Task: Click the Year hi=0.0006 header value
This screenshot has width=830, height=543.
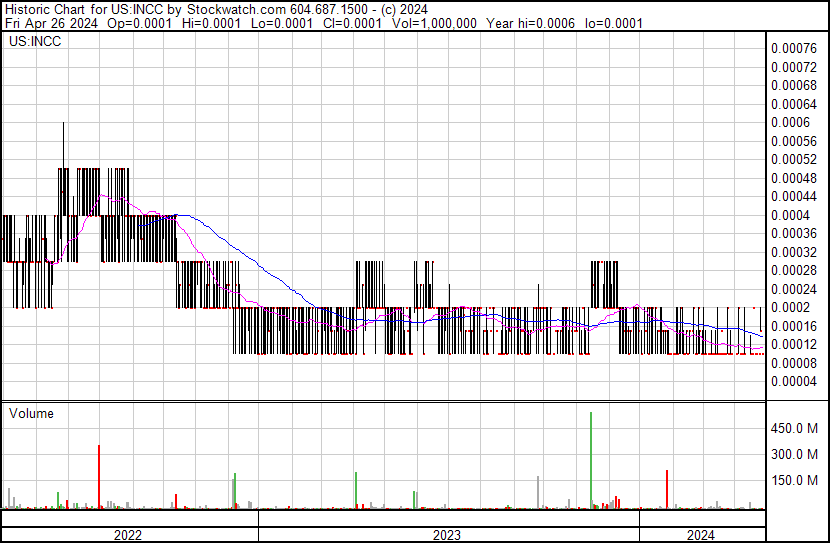Action: pyautogui.click(x=530, y=23)
